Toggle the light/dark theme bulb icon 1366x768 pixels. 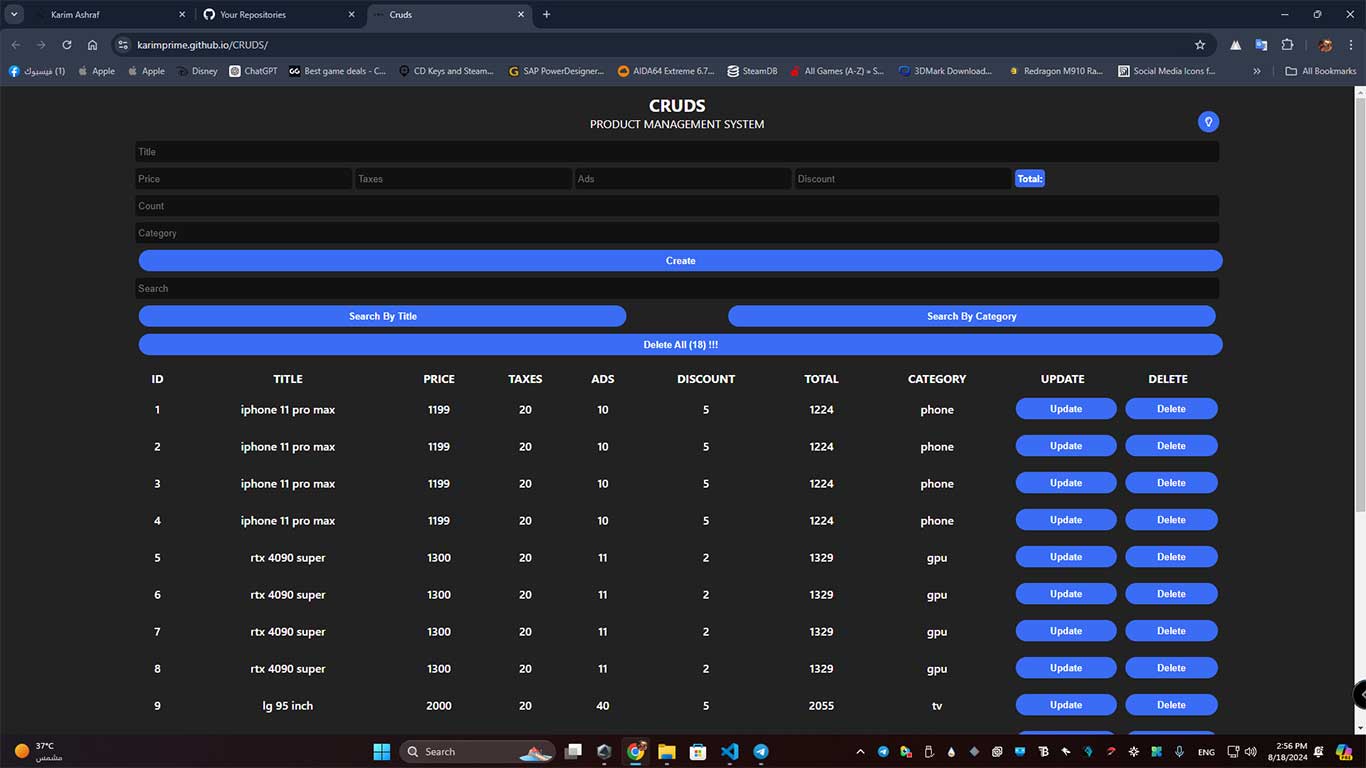[x=1208, y=122]
